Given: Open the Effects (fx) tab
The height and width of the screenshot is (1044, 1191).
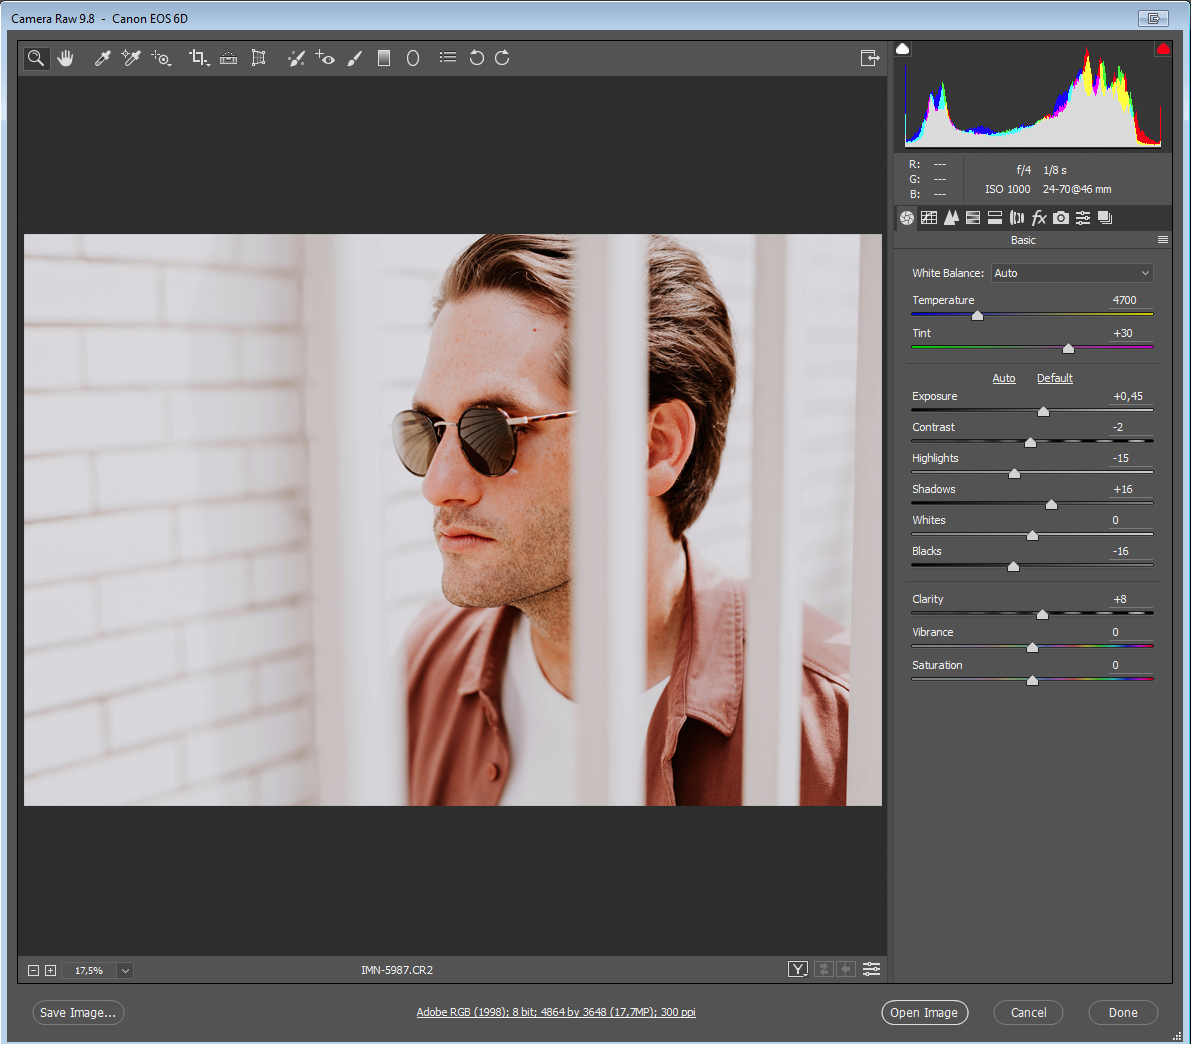Looking at the screenshot, I should click(1039, 218).
